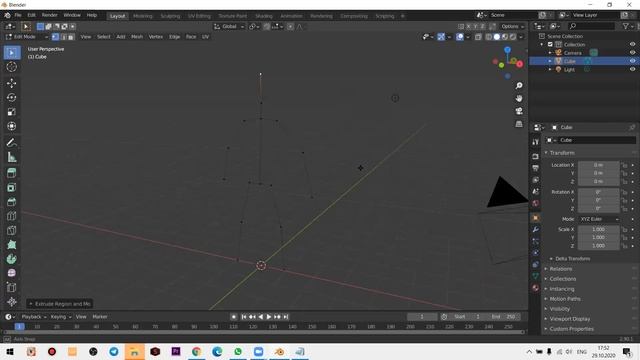Open the Mesh menu
This screenshot has width=640, height=360.
coord(137,37)
